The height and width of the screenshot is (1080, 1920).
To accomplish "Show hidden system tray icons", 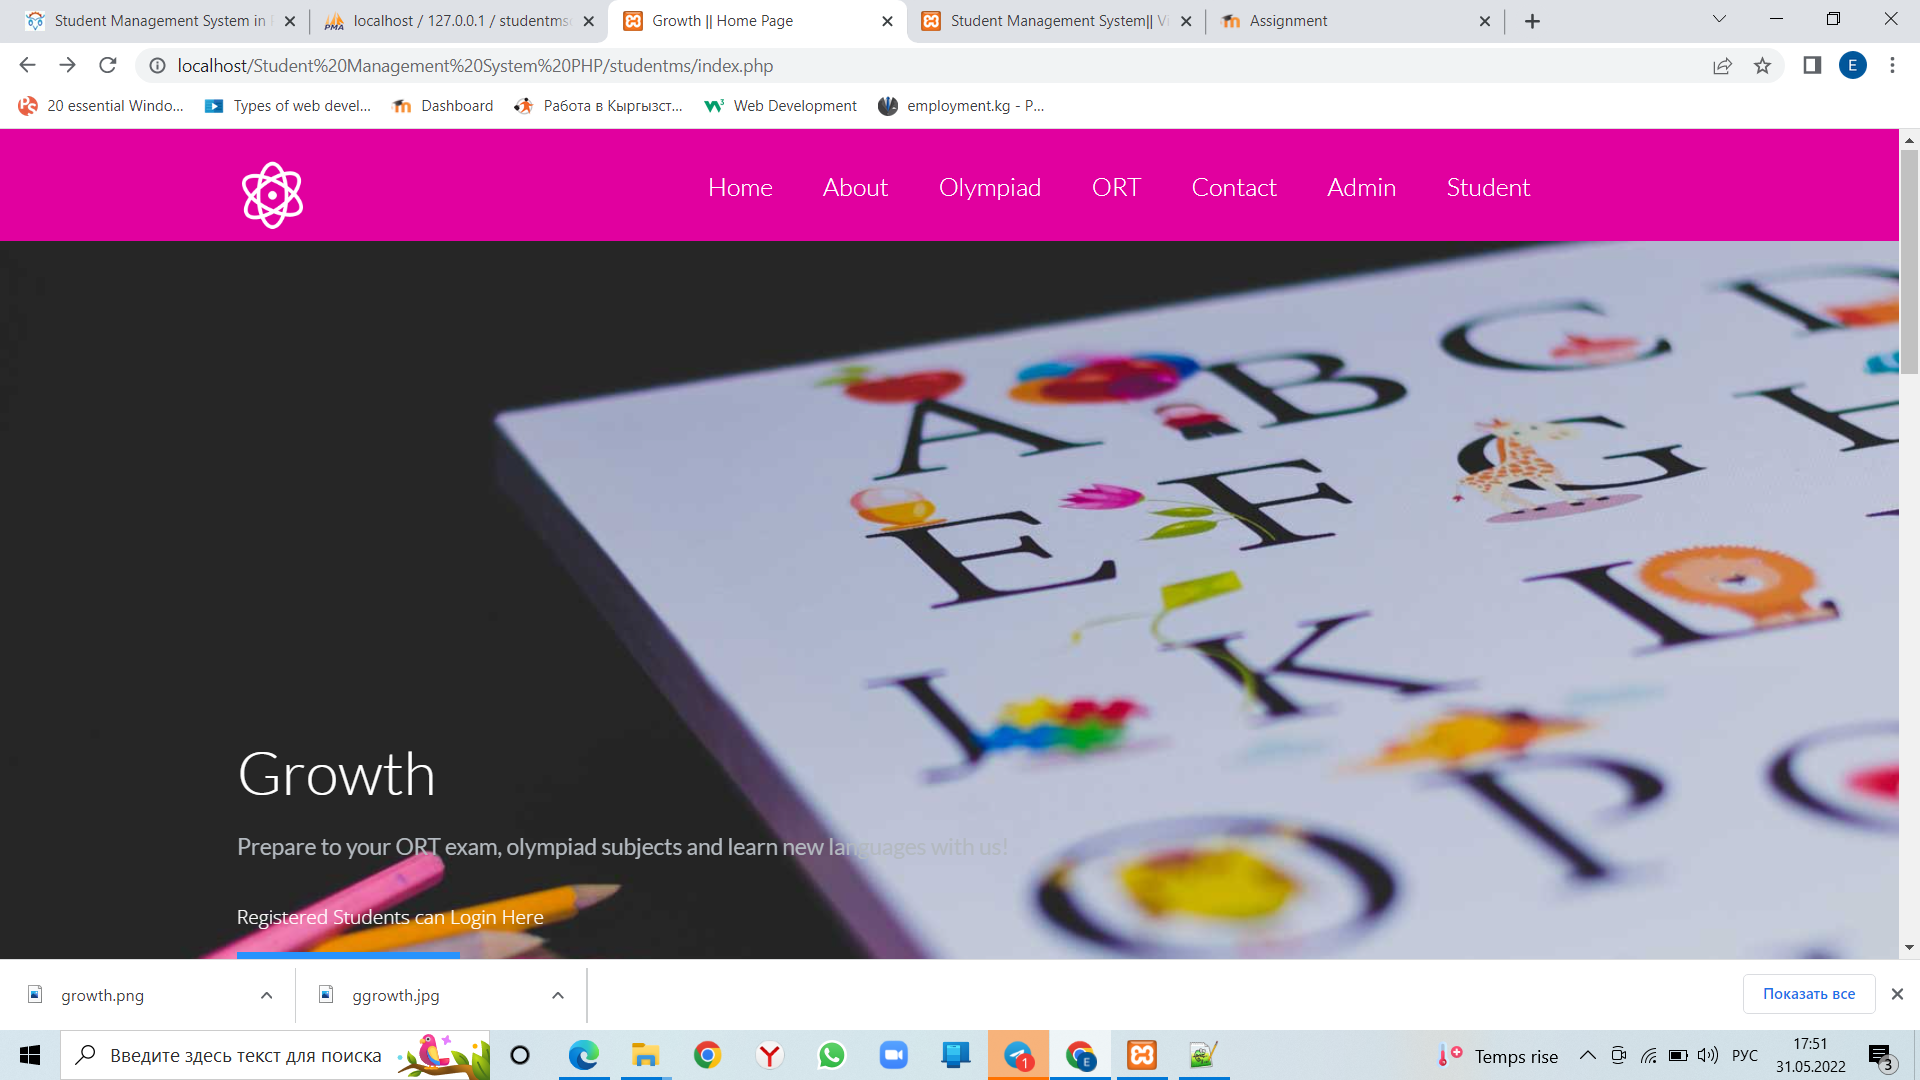I will point(1587,1056).
